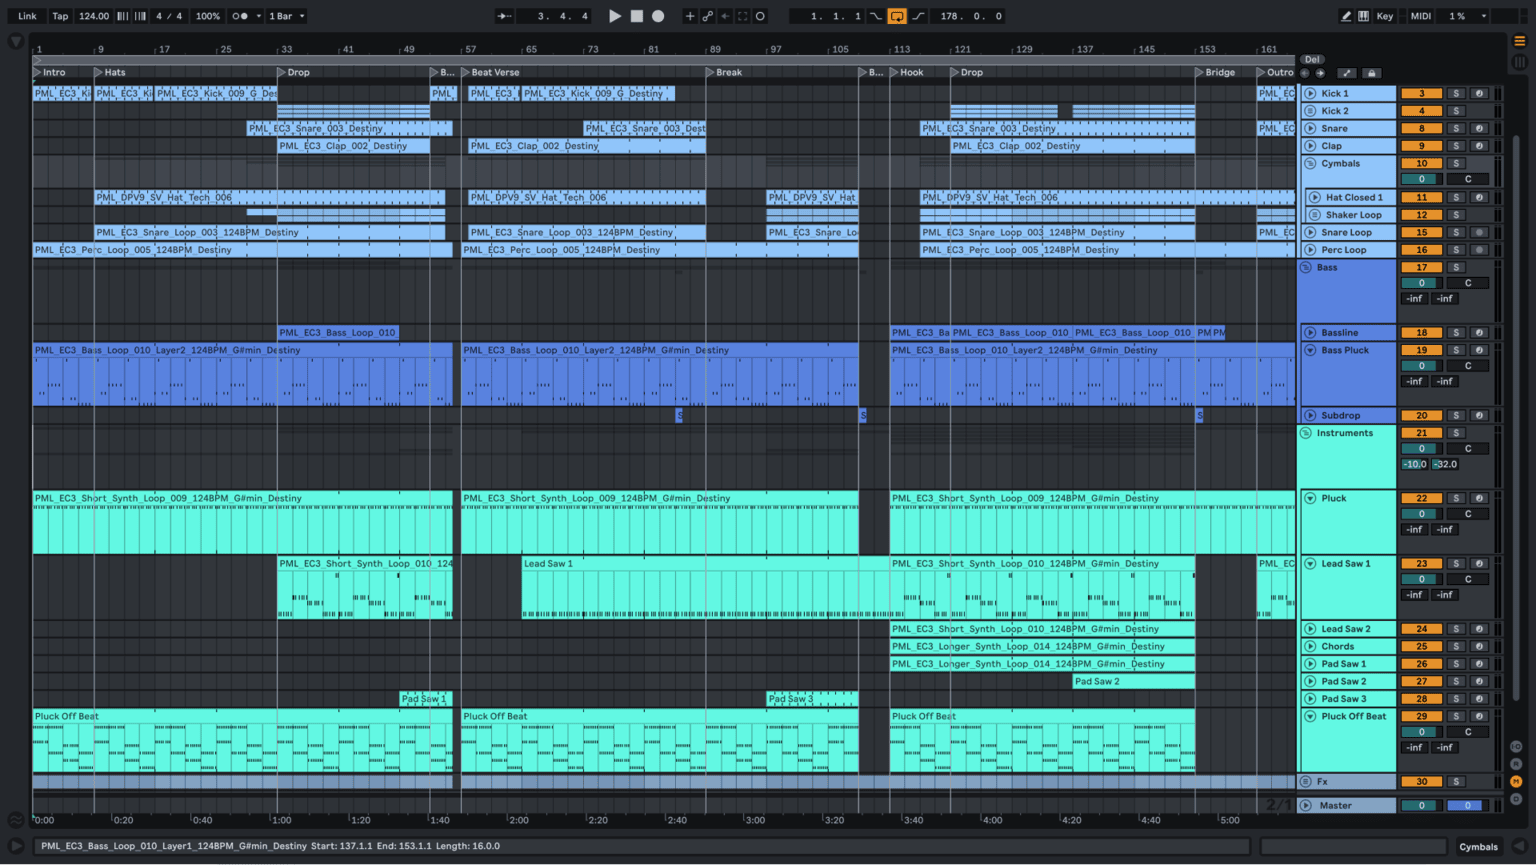Switch to Arrangement View selector icon
1536x865 pixels.
(x=1519, y=41)
